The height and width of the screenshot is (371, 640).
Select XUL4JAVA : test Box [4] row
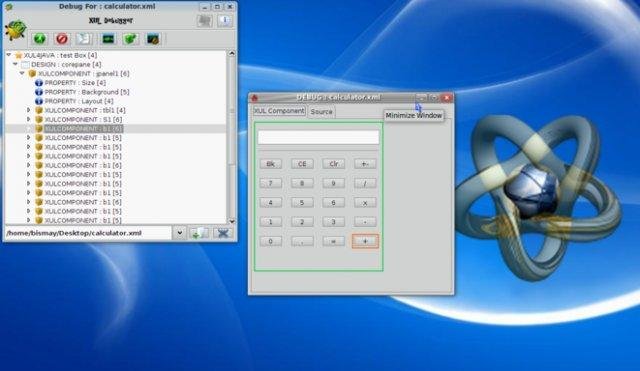pyautogui.click(x=60, y=55)
